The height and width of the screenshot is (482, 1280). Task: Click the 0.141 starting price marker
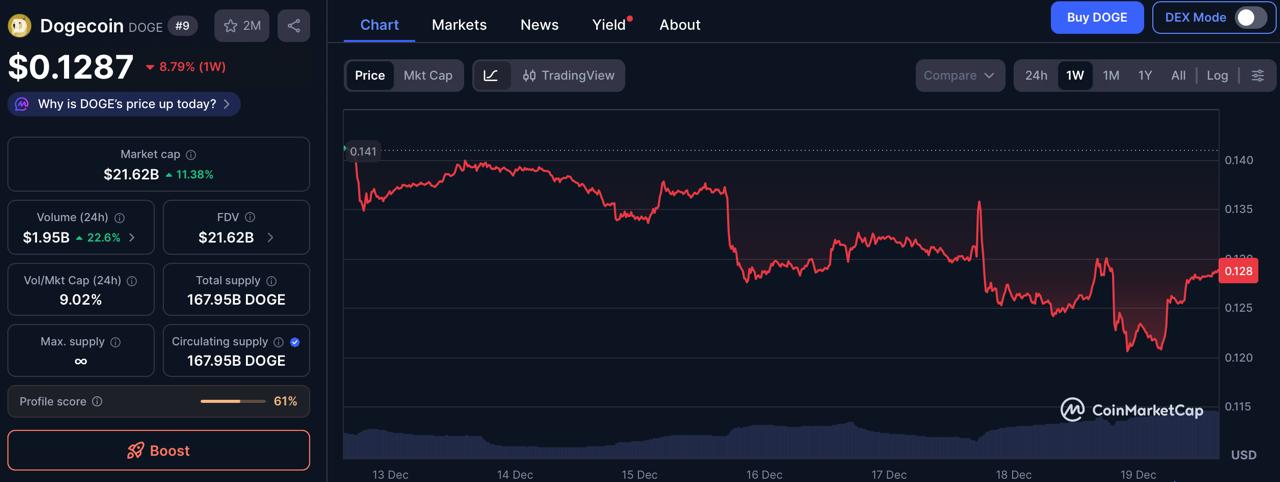tap(362, 151)
